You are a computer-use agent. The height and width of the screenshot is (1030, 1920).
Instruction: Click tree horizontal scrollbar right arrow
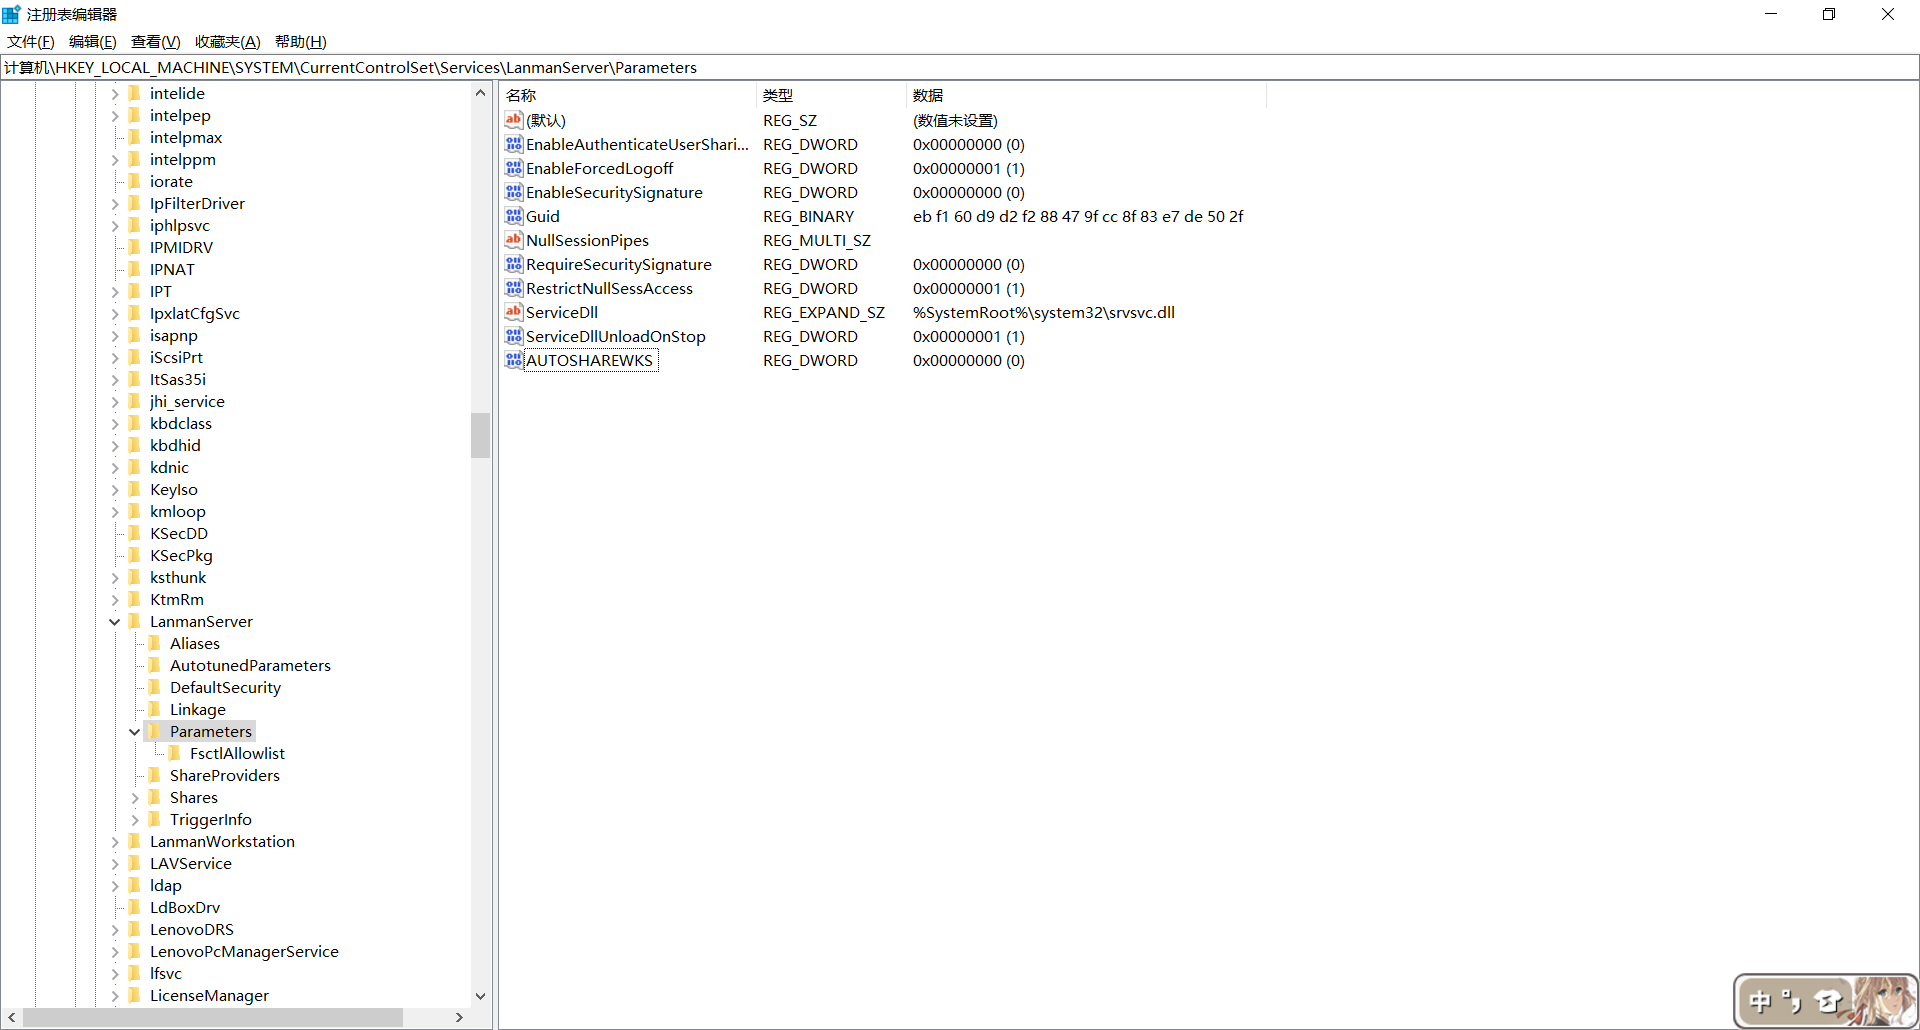click(460, 1018)
